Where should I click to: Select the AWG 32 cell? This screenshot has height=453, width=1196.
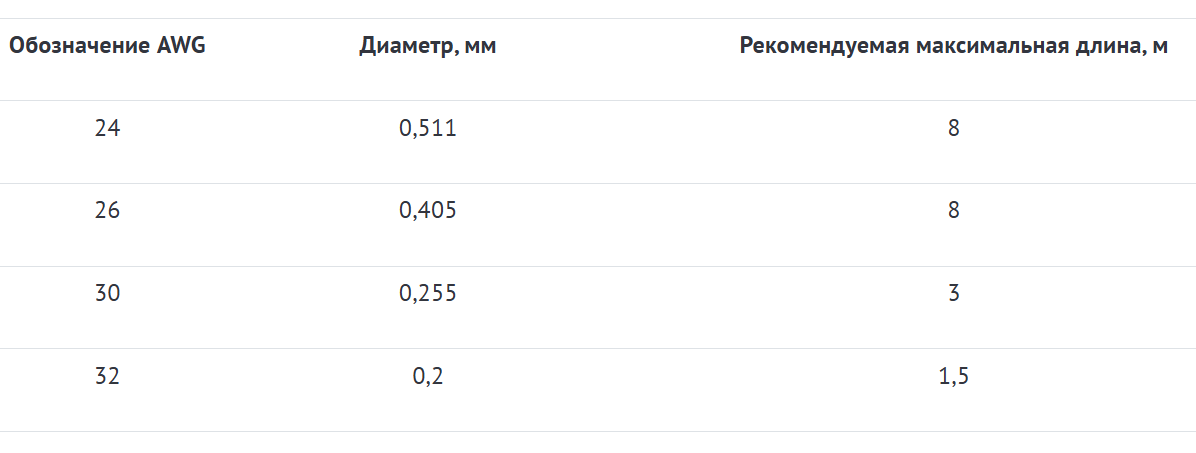click(108, 376)
